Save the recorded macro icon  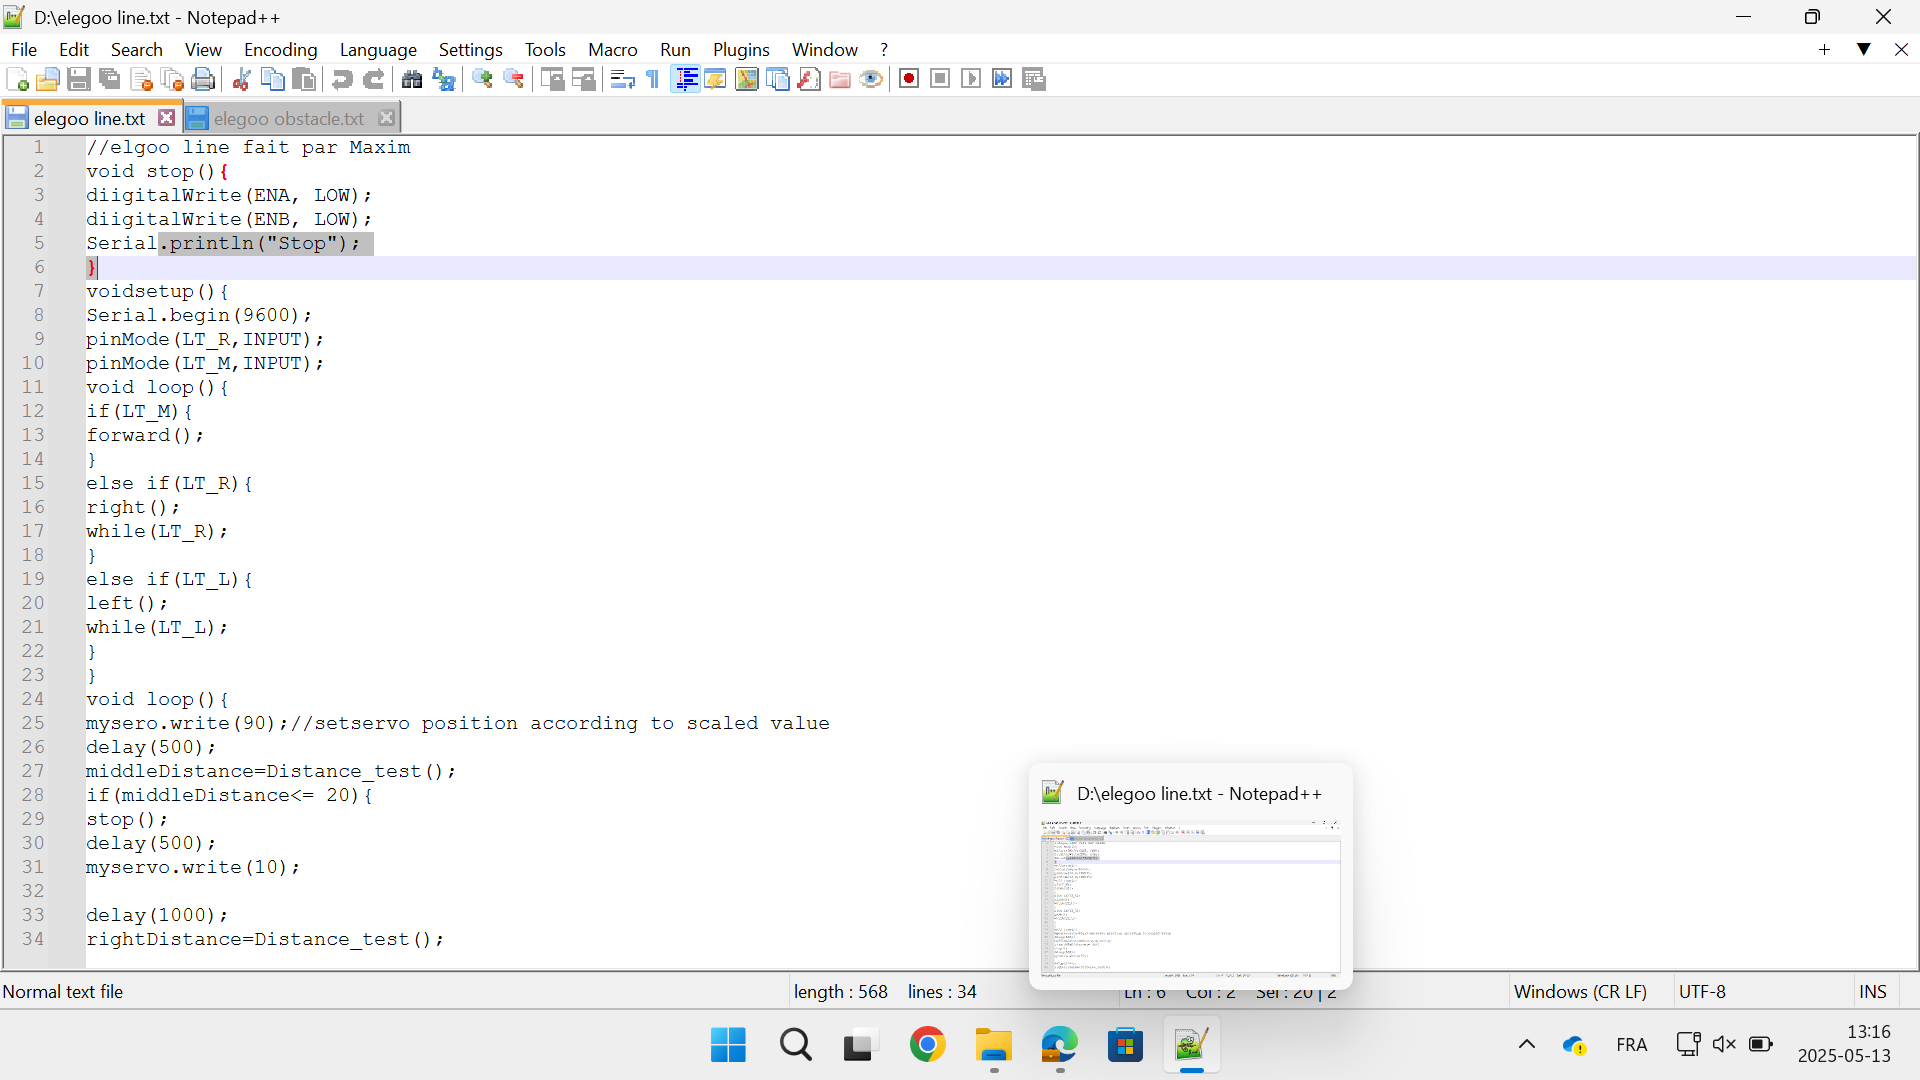click(1034, 79)
